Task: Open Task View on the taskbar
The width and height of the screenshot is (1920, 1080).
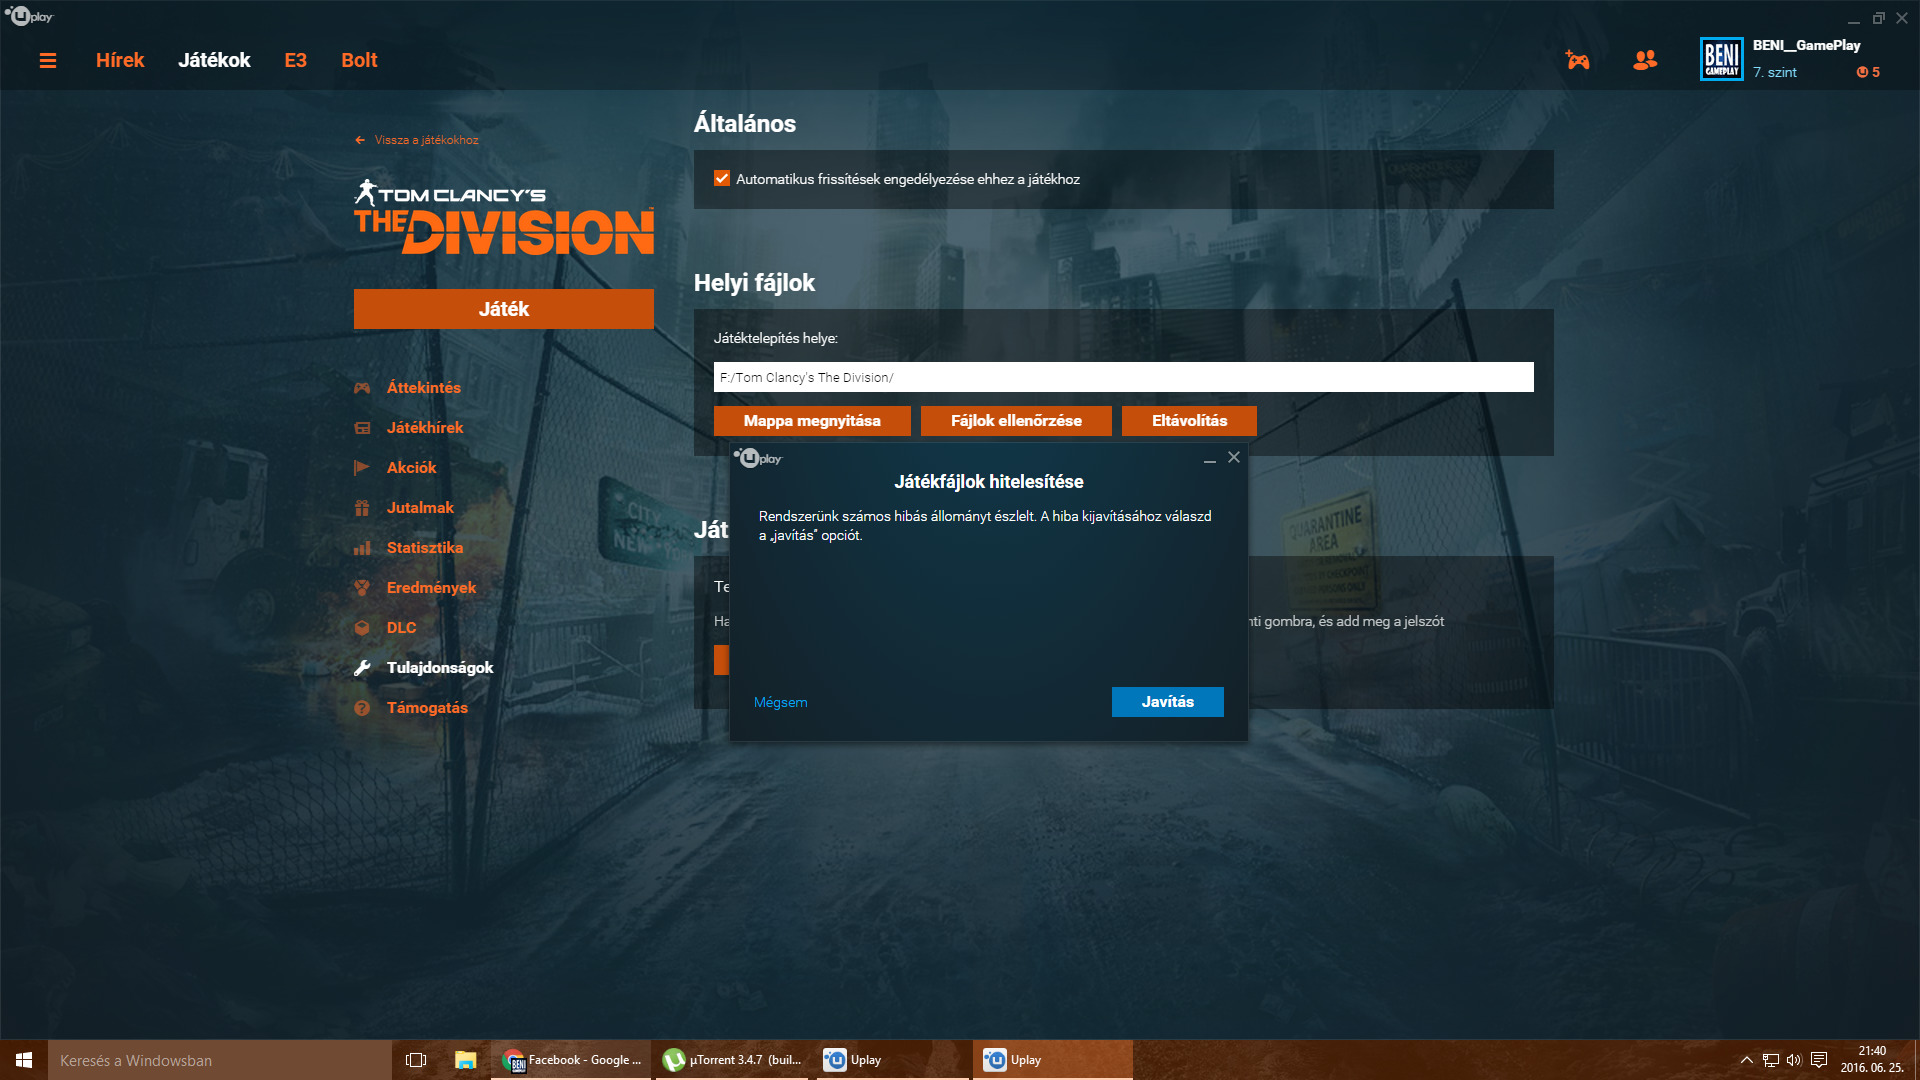Action: click(x=416, y=1060)
